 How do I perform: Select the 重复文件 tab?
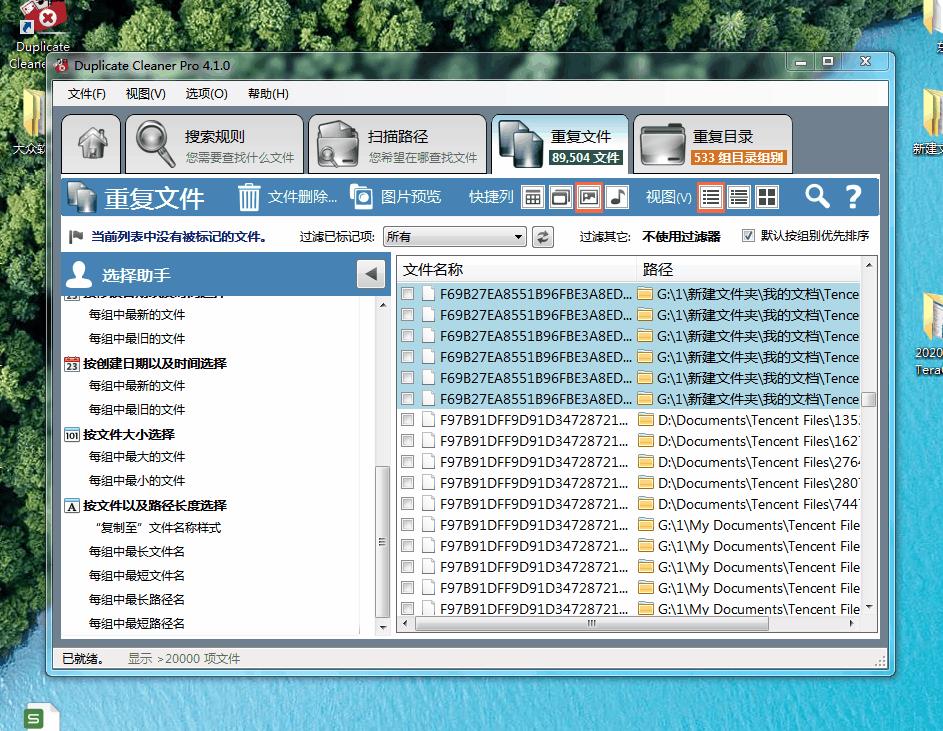coord(560,144)
